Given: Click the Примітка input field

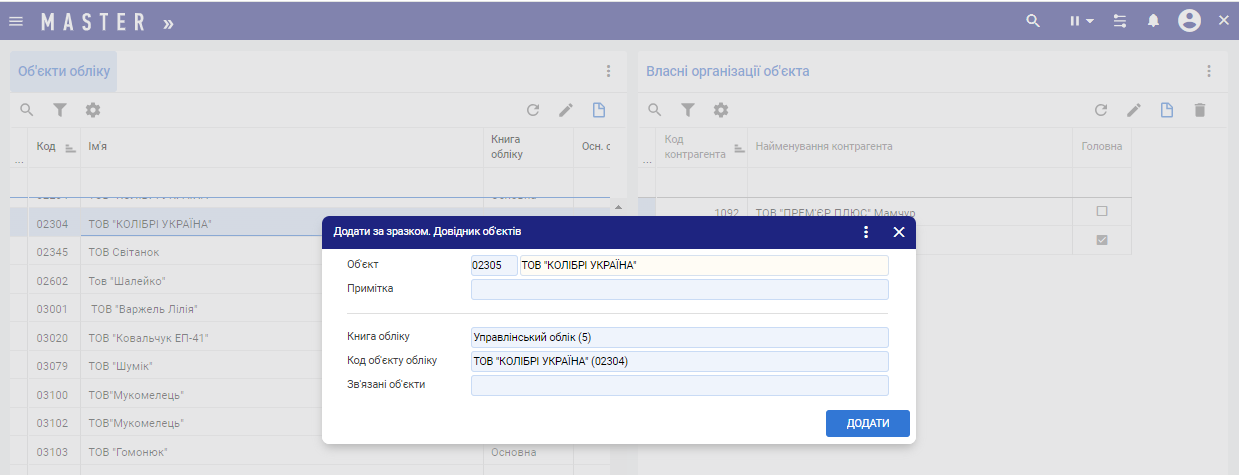Looking at the screenshot, I should click(x=679, y=290).
